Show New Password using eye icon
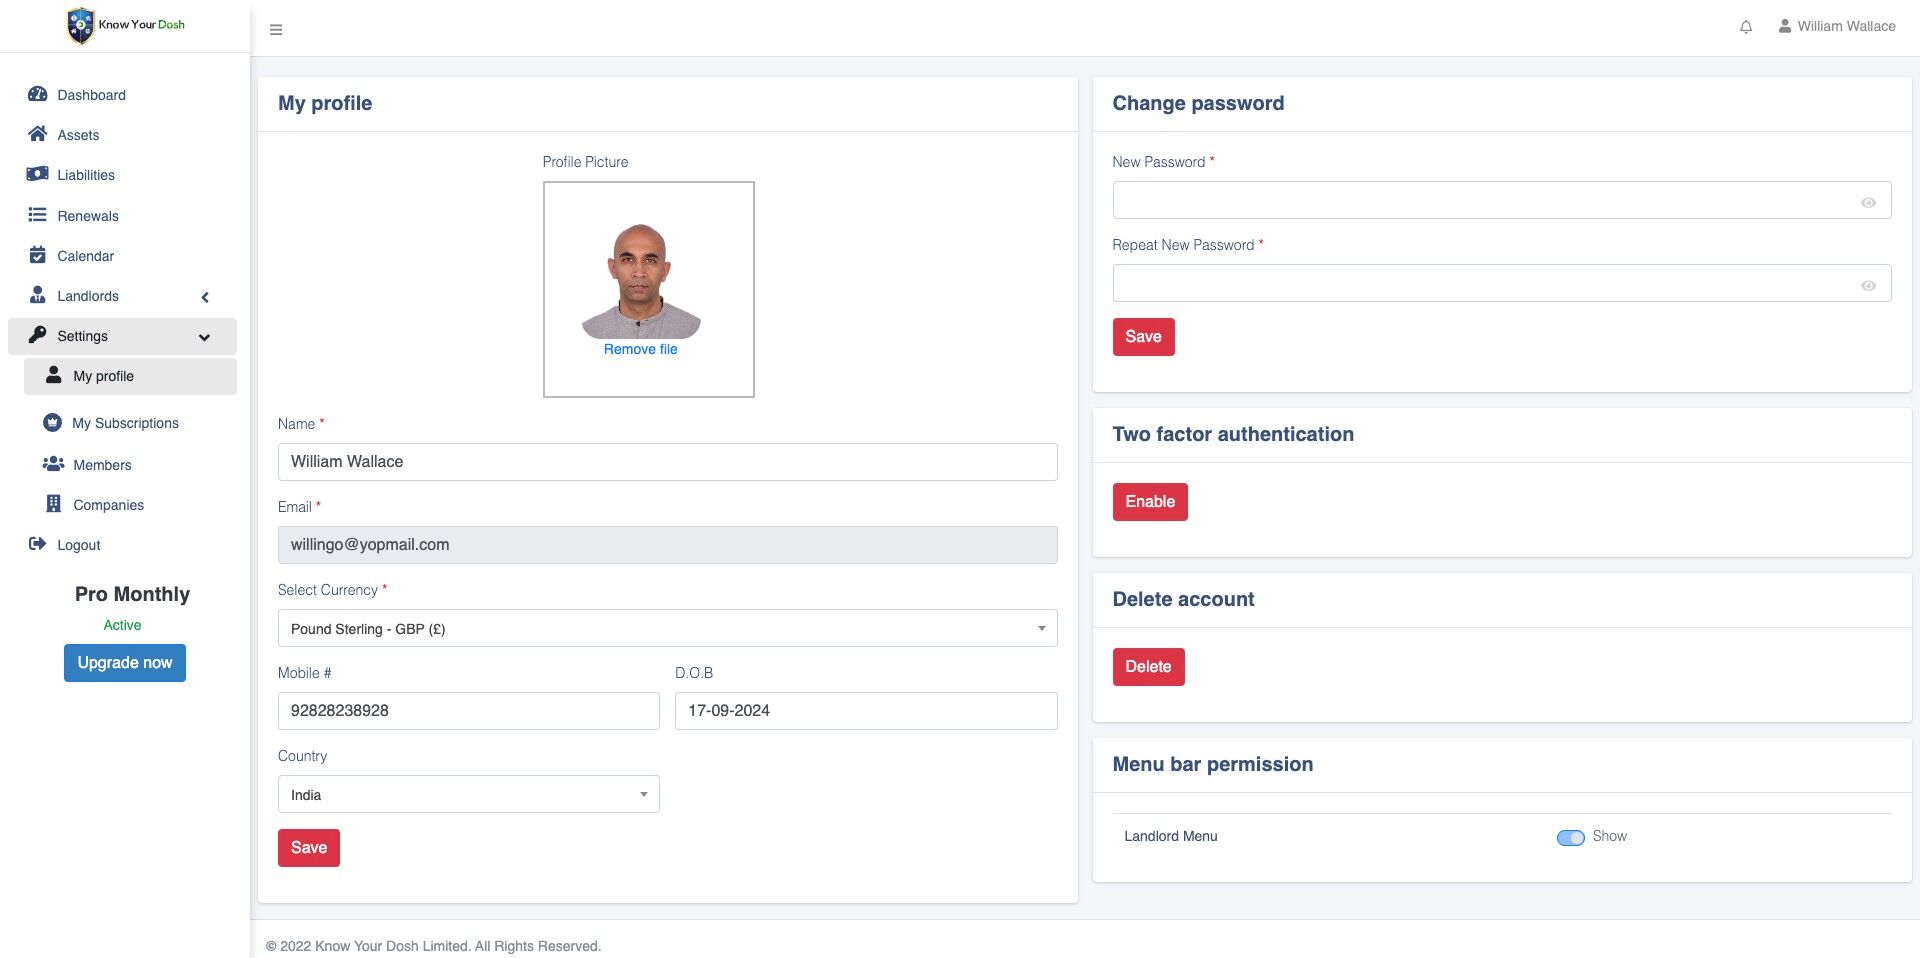 tap(1868, 202)
